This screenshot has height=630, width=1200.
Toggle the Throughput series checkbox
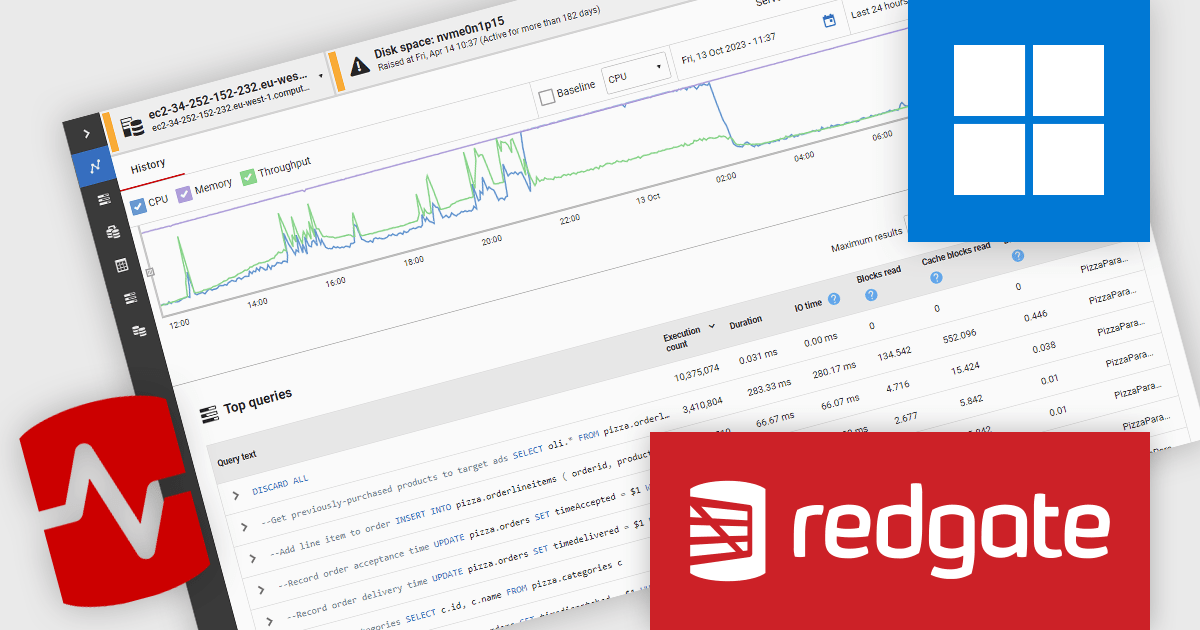pyautogui.click(x=248, y=176)
